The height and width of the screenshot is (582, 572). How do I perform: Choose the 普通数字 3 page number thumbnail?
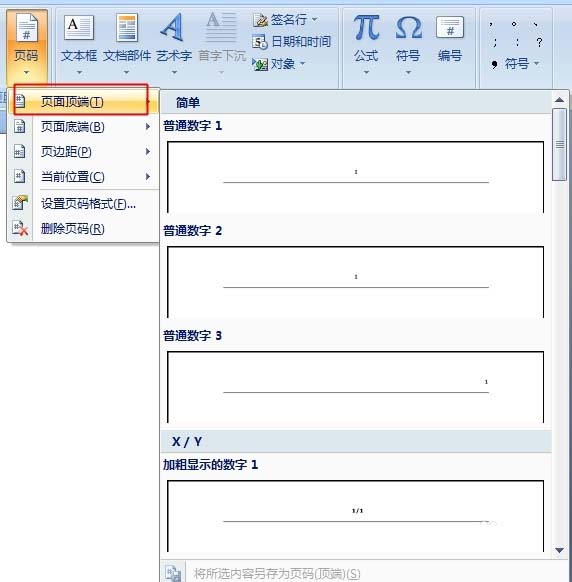point(356,387)
